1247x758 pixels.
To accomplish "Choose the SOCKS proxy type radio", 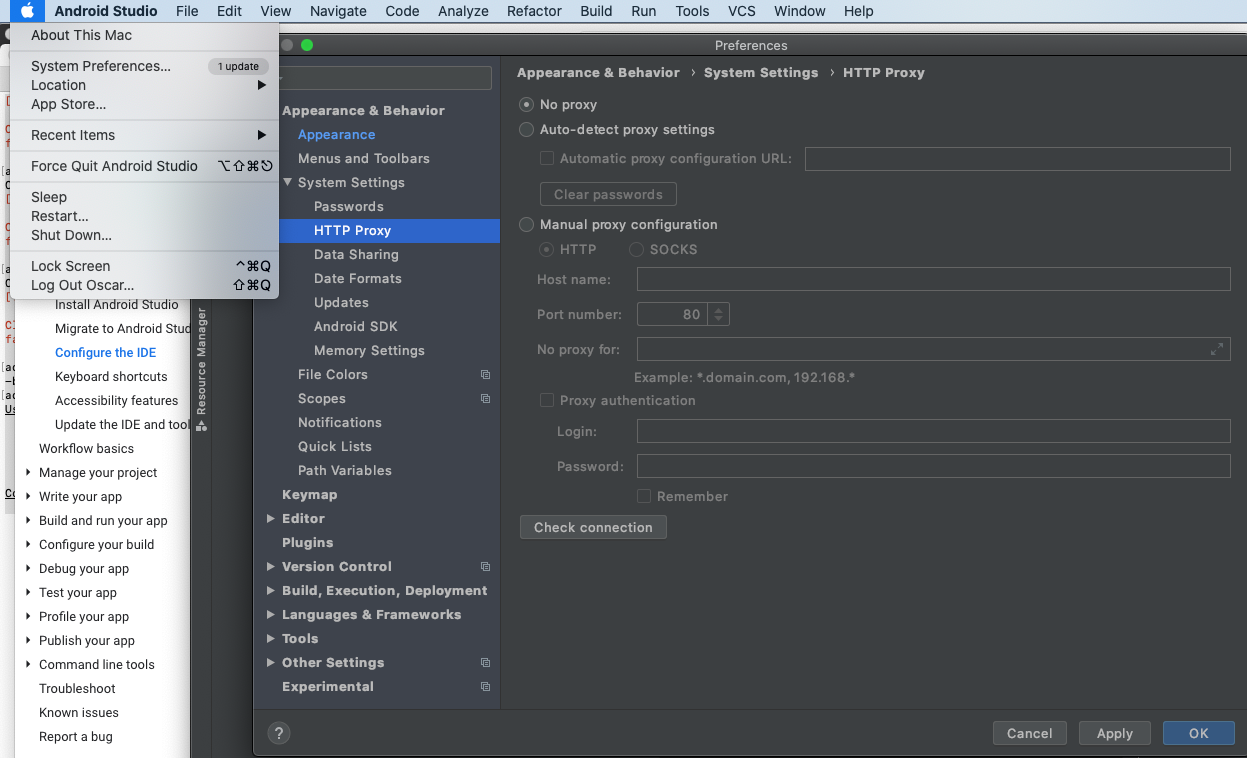I will [x=636, y=250].
